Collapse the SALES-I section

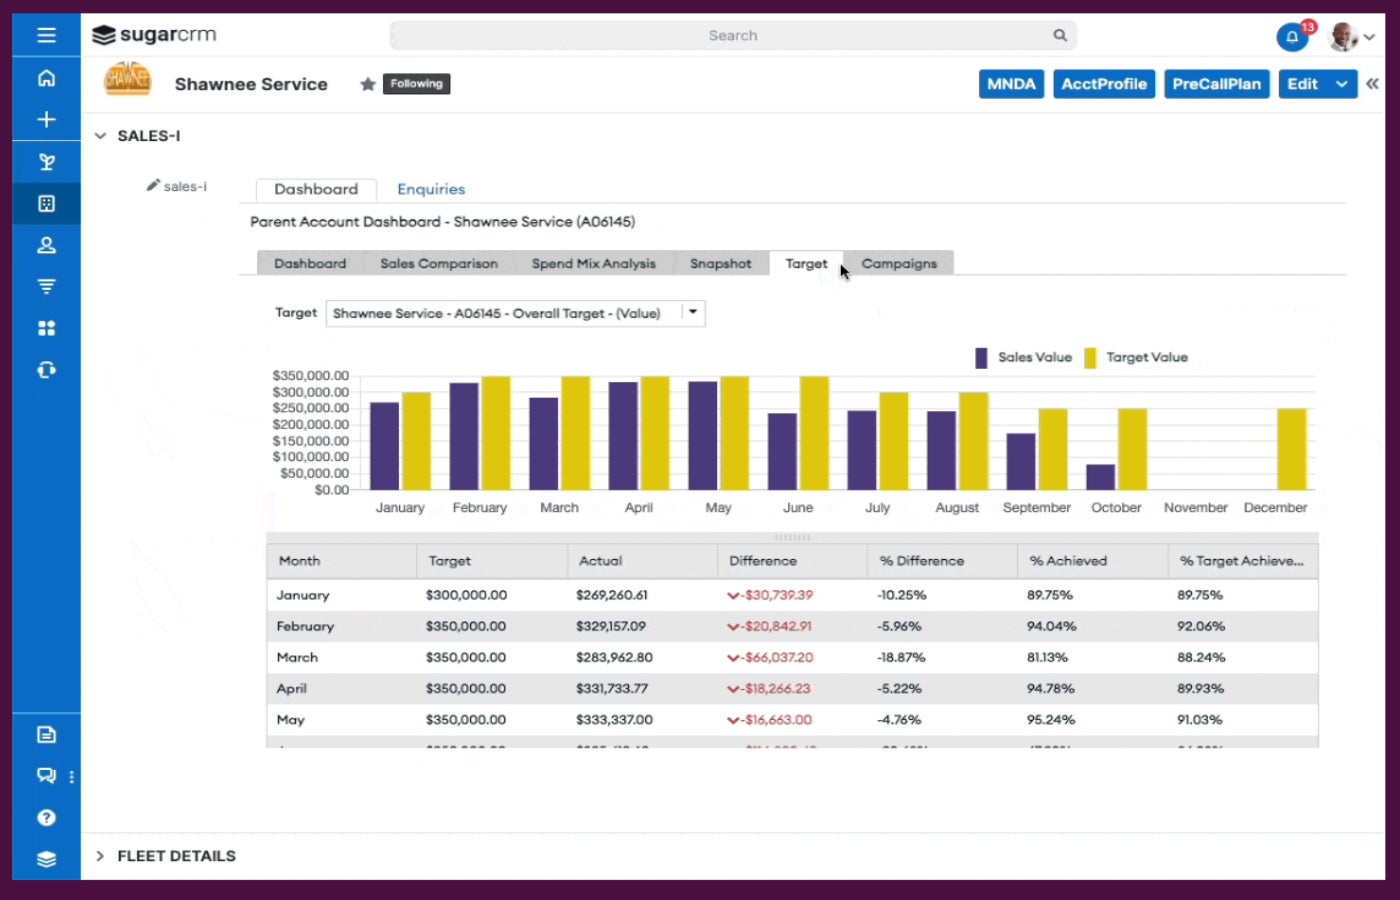(100, 136)
